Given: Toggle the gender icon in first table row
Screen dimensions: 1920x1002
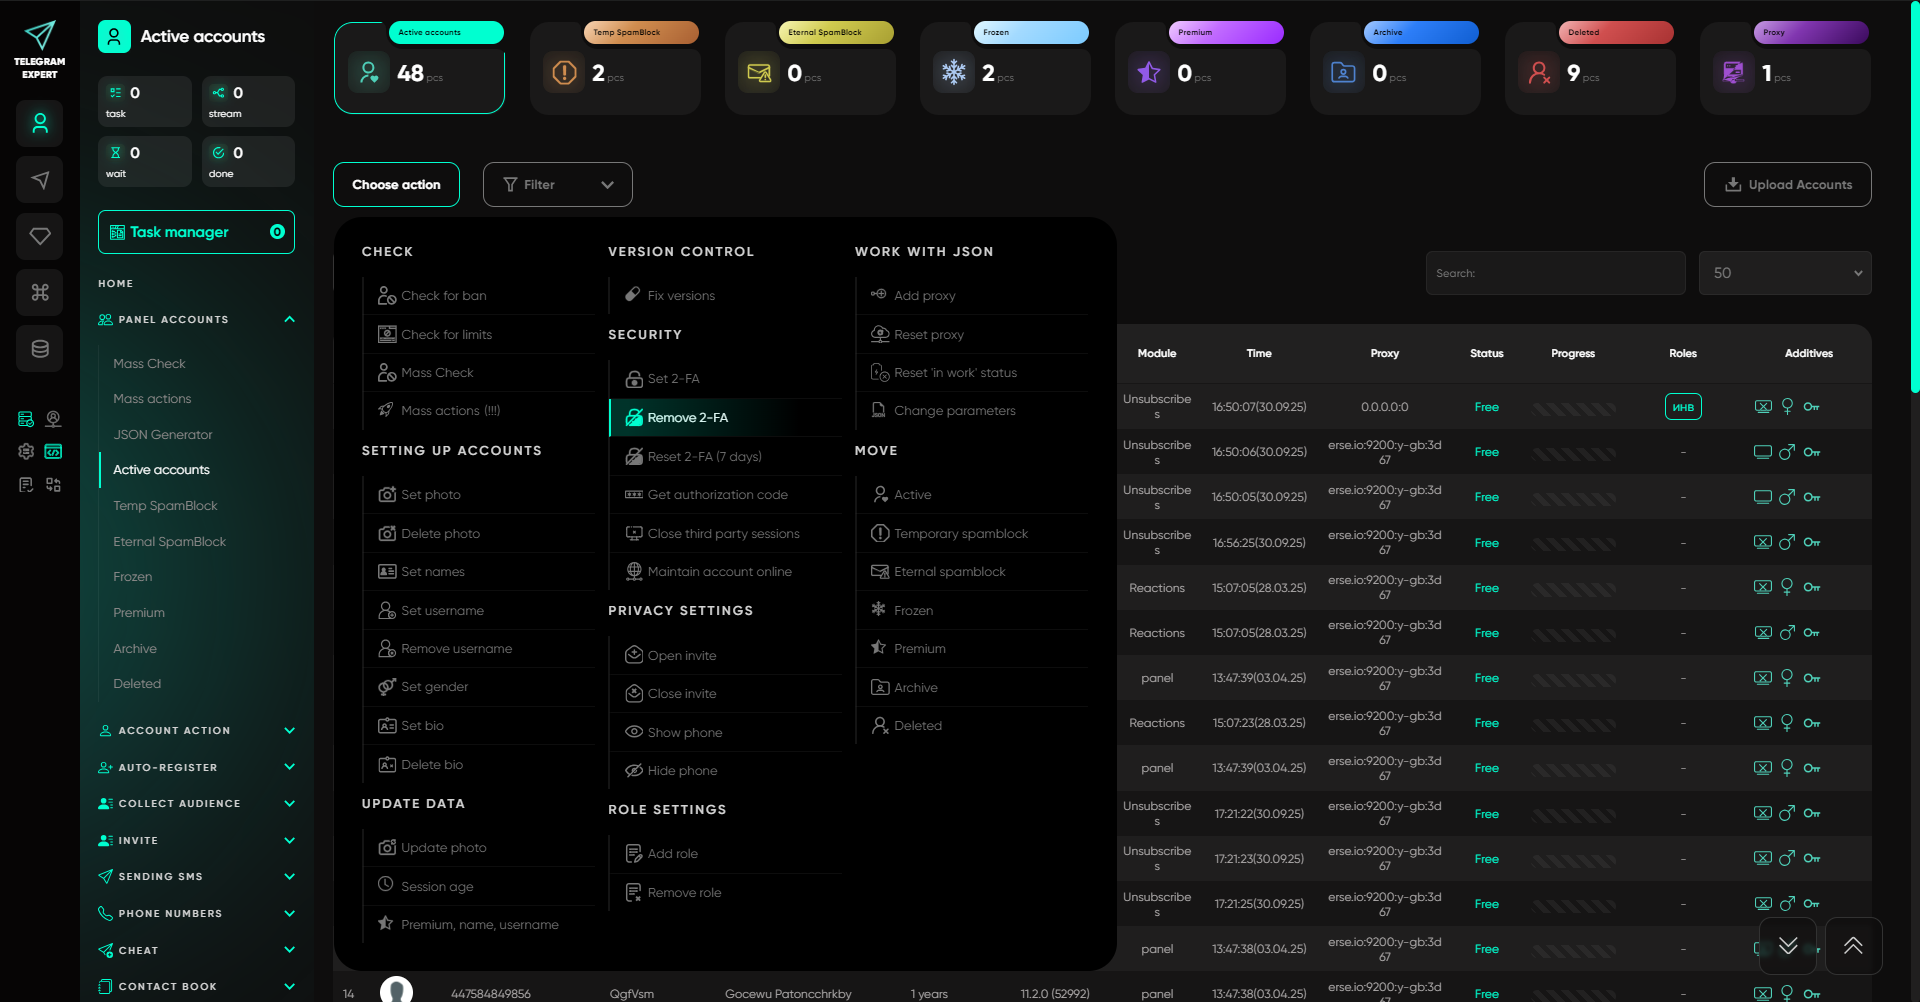Looking at the screenshot, I should click(x=1787, y=407).
